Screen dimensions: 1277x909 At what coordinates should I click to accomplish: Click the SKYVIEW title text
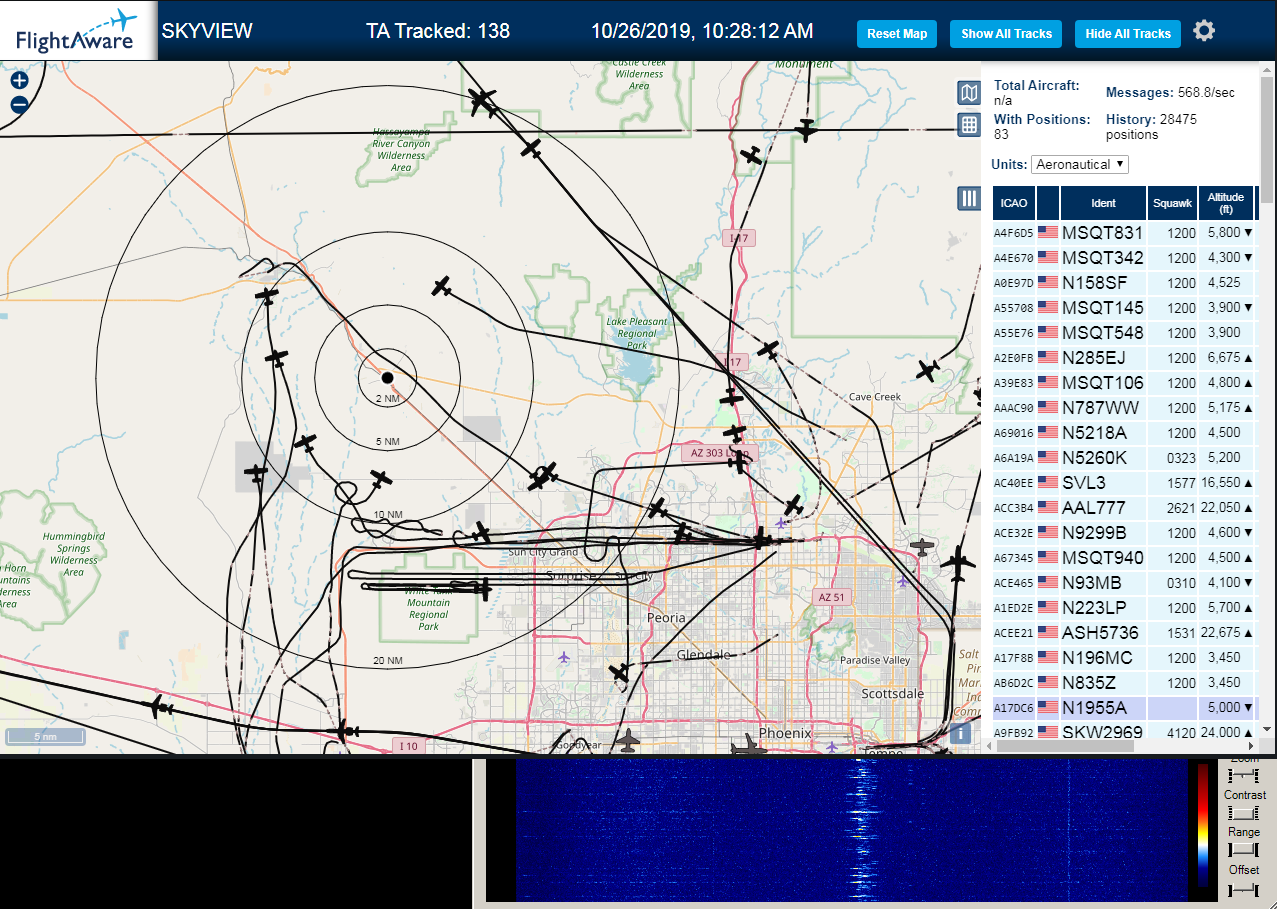click(207, 31)
